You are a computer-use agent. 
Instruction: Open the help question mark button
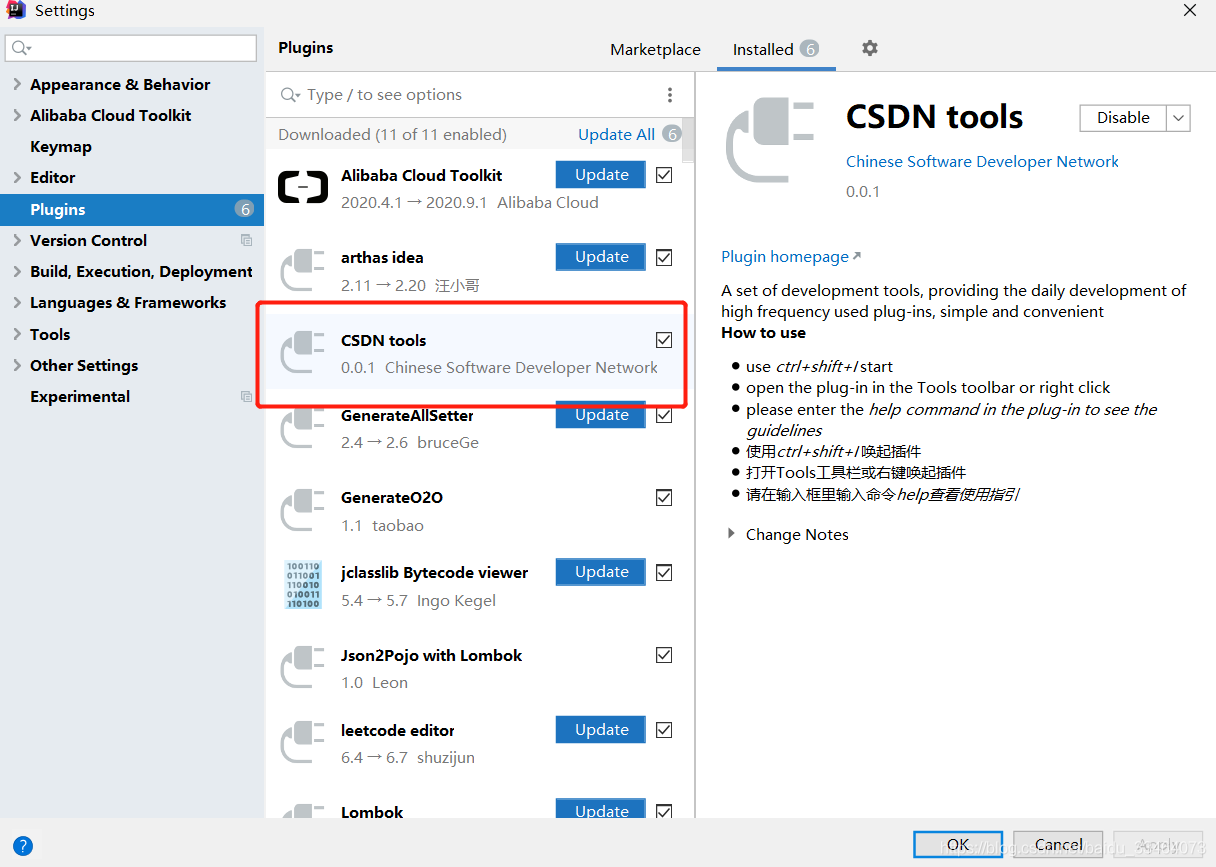[22, 846]
